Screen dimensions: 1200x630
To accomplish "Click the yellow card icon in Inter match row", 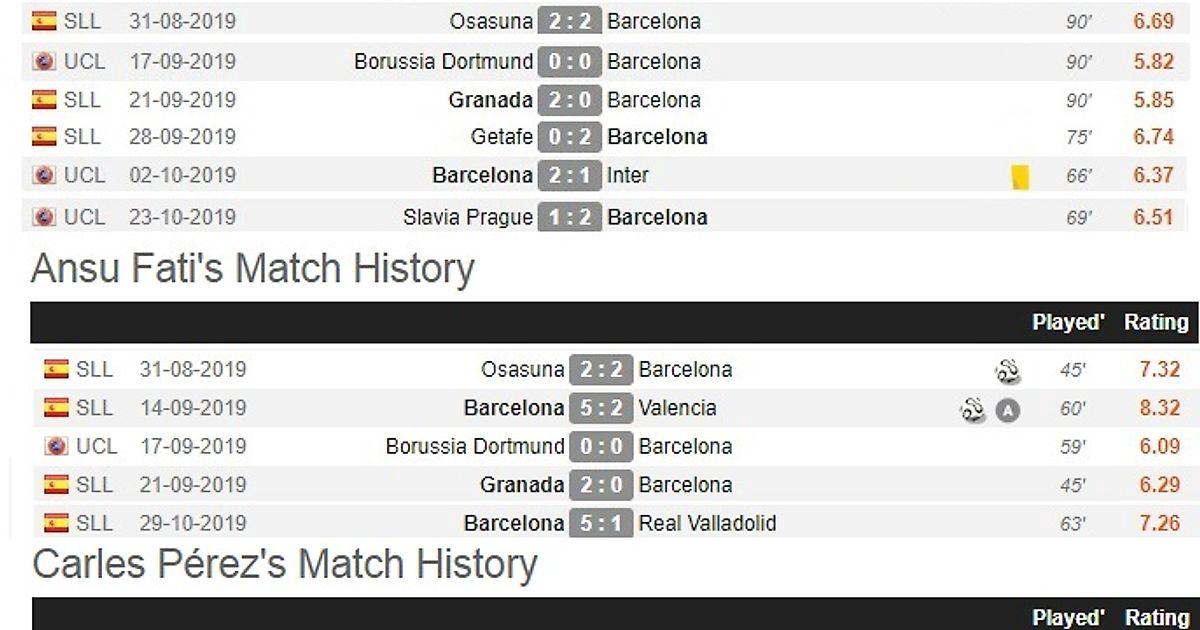I will (1020, 177).
